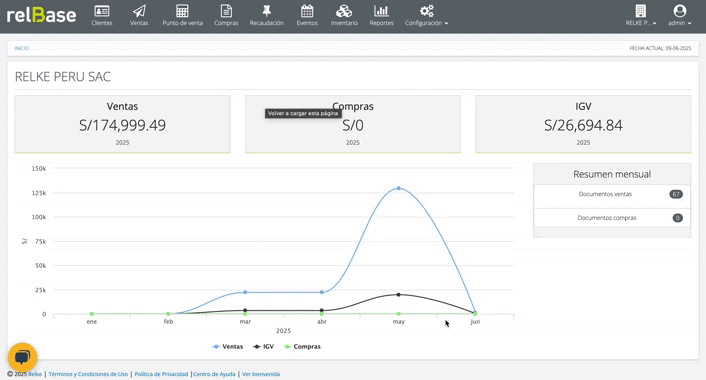This screenshot has width=706, height=380.
Task: Open Centro de Ayuda link
Action: pos(214,374)
